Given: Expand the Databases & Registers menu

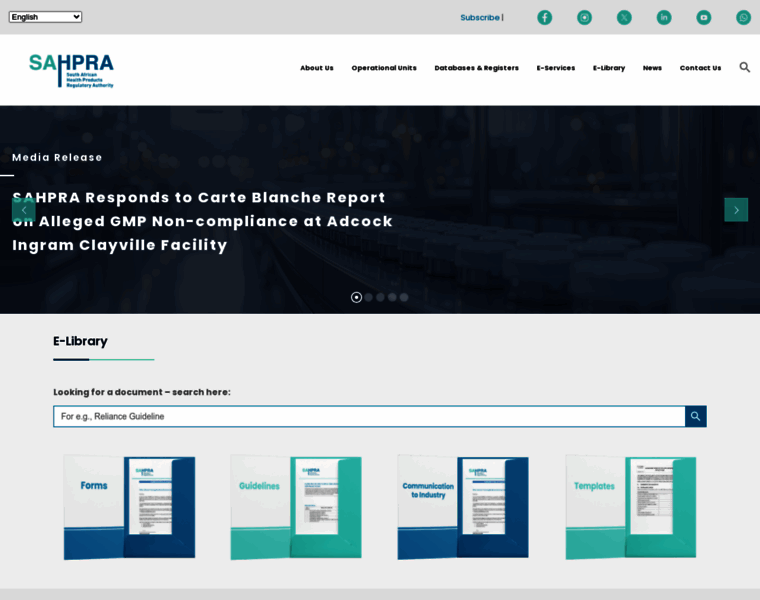Looking at the screenshot, I should pyautogui.click(x=476, y=68).
